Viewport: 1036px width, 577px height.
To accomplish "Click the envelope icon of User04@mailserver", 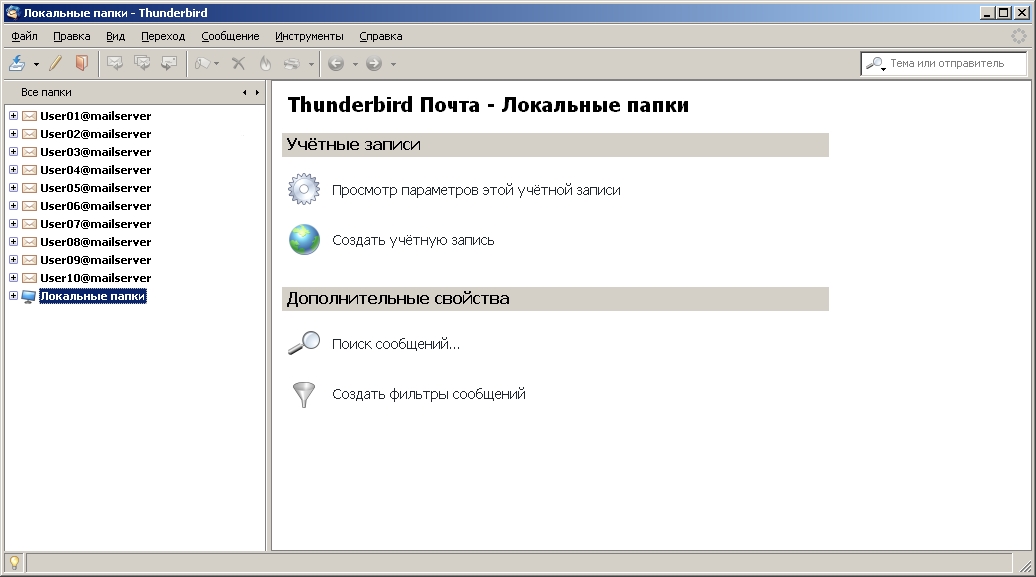I will pyautogui.click(x=29, y=170).
